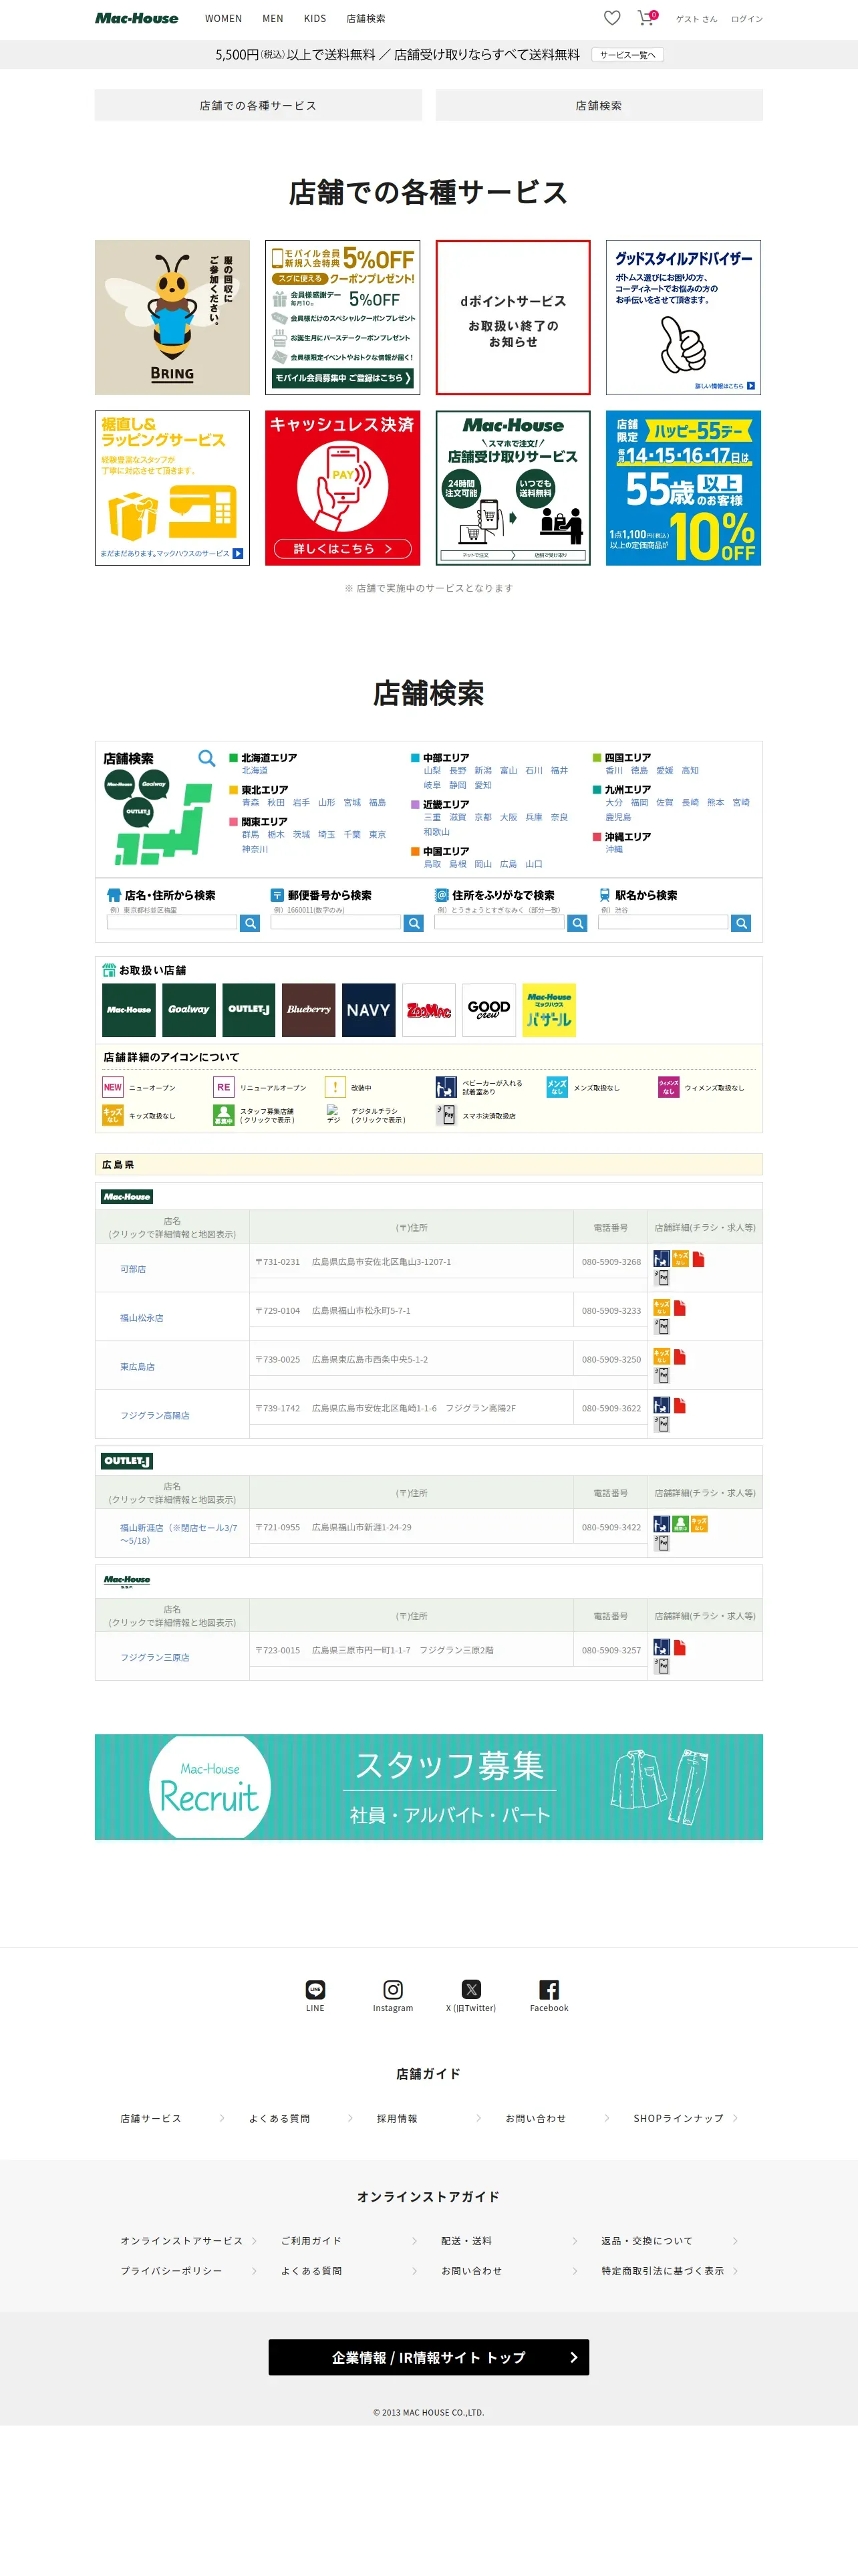
Task: Open the MEN menu in the header
Action: tap(273, 18)
